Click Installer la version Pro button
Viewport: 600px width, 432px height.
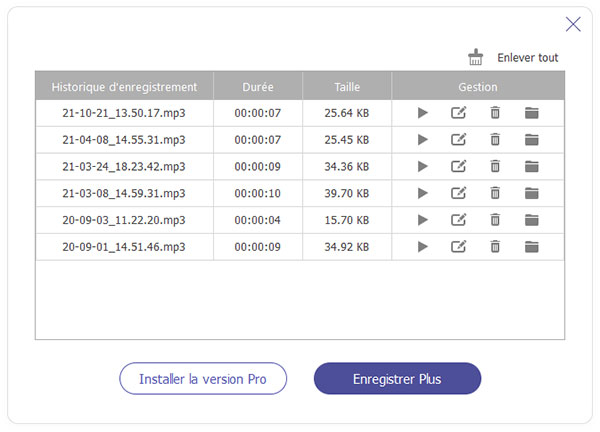pos(203,379)
